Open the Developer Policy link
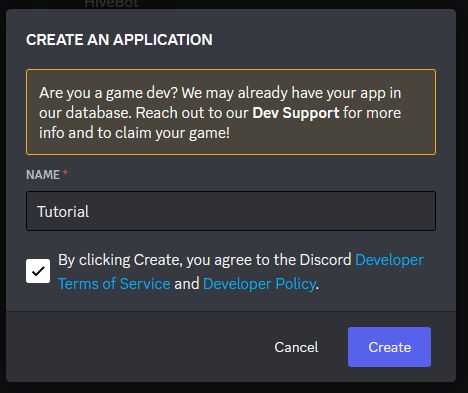 (260, 284)
